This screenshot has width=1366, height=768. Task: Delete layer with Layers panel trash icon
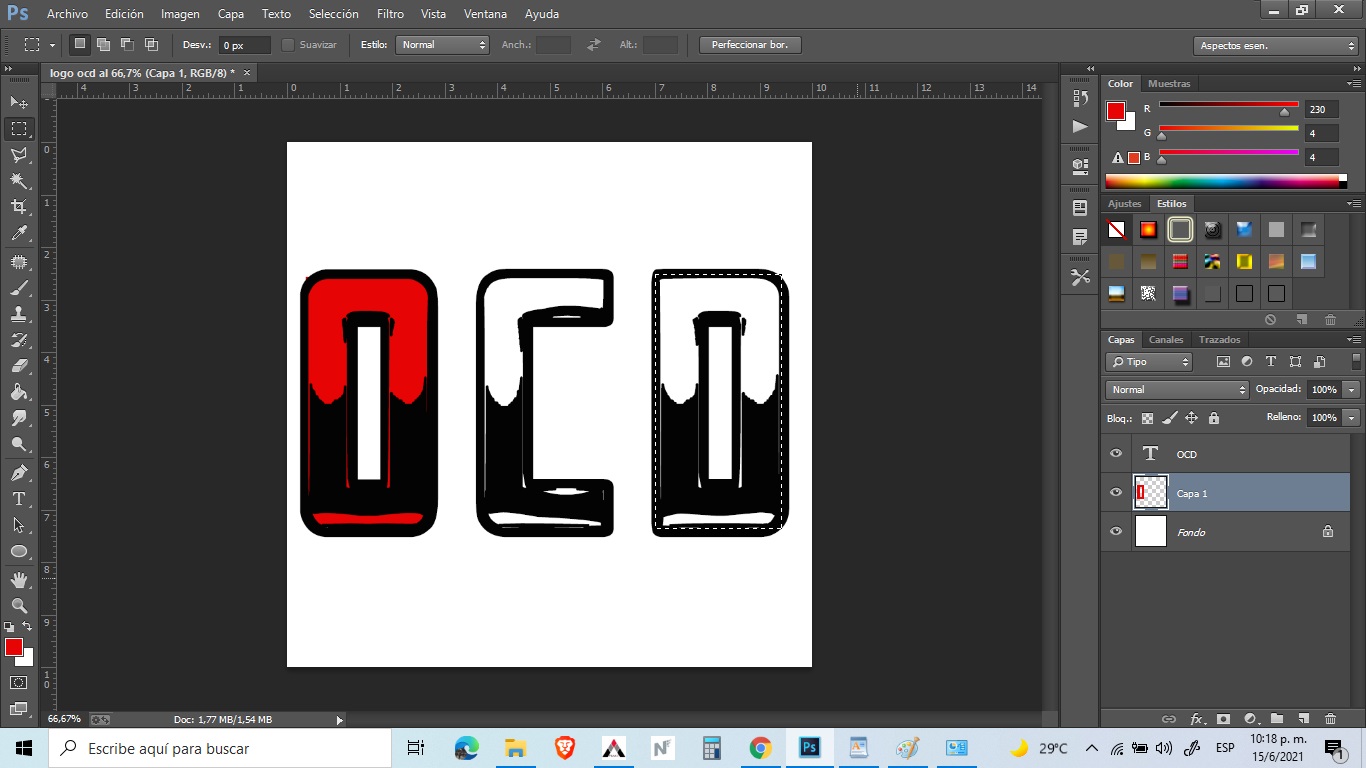click(x=1330, y=718)
